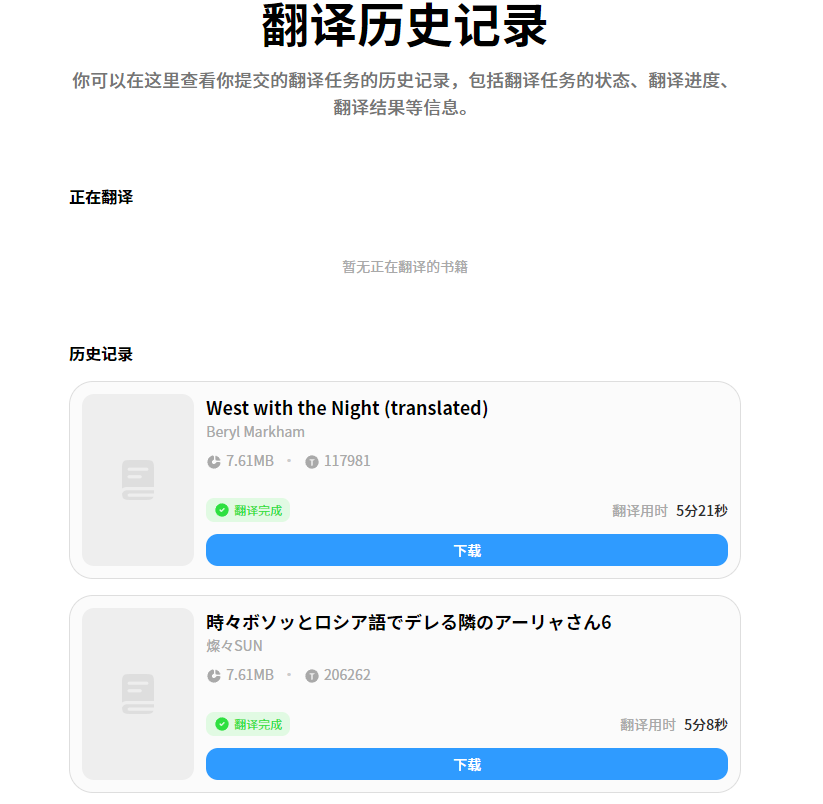The width and height of the screenshot is (823, 804).
Task: Open the 時々ボソッとロシア語でデレる隣のアーリャさん6 title
Action: (408, 622)
